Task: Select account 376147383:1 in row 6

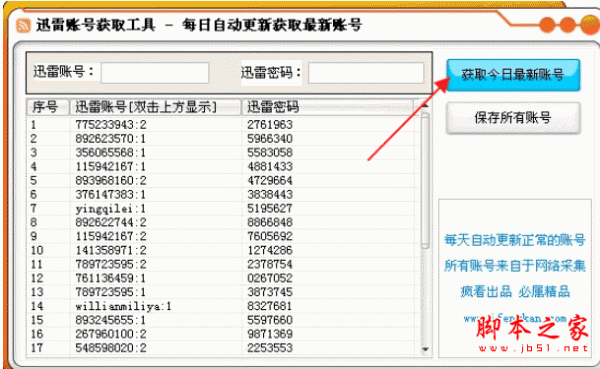Action: [110, 194]
